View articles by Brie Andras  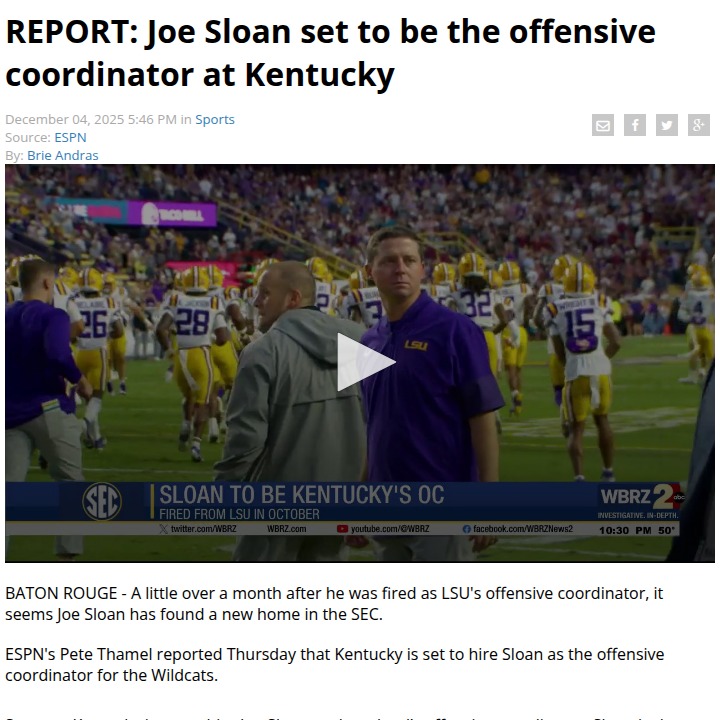(62, 155)
